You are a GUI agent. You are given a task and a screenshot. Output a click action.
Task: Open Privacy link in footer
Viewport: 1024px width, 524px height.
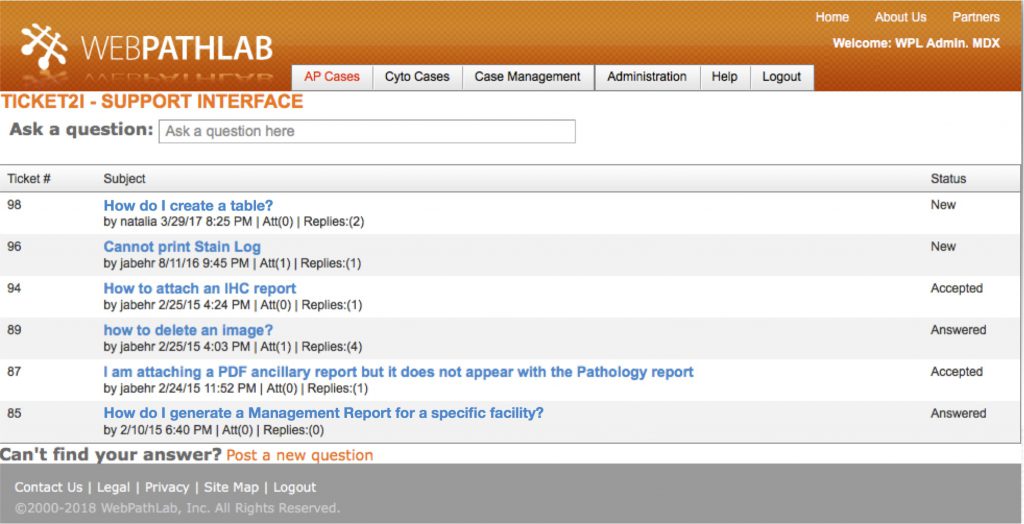pyautogui.click(x=167, y=487)
